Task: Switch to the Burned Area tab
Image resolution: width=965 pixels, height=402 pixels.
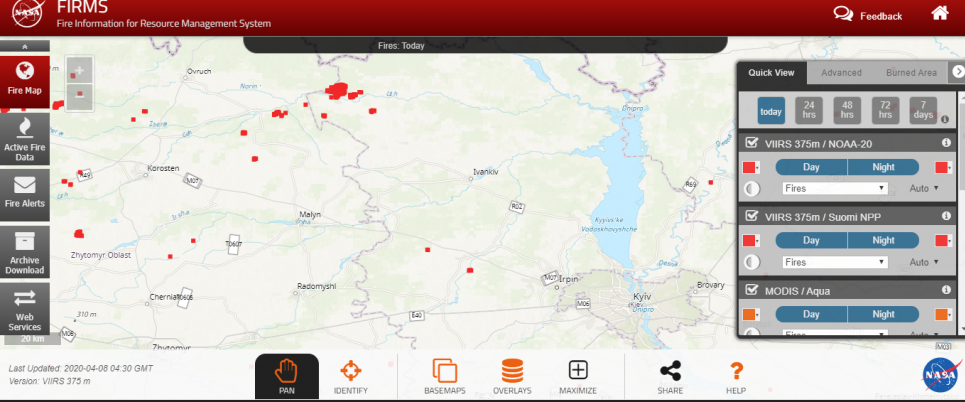Action: pos(911,73)
